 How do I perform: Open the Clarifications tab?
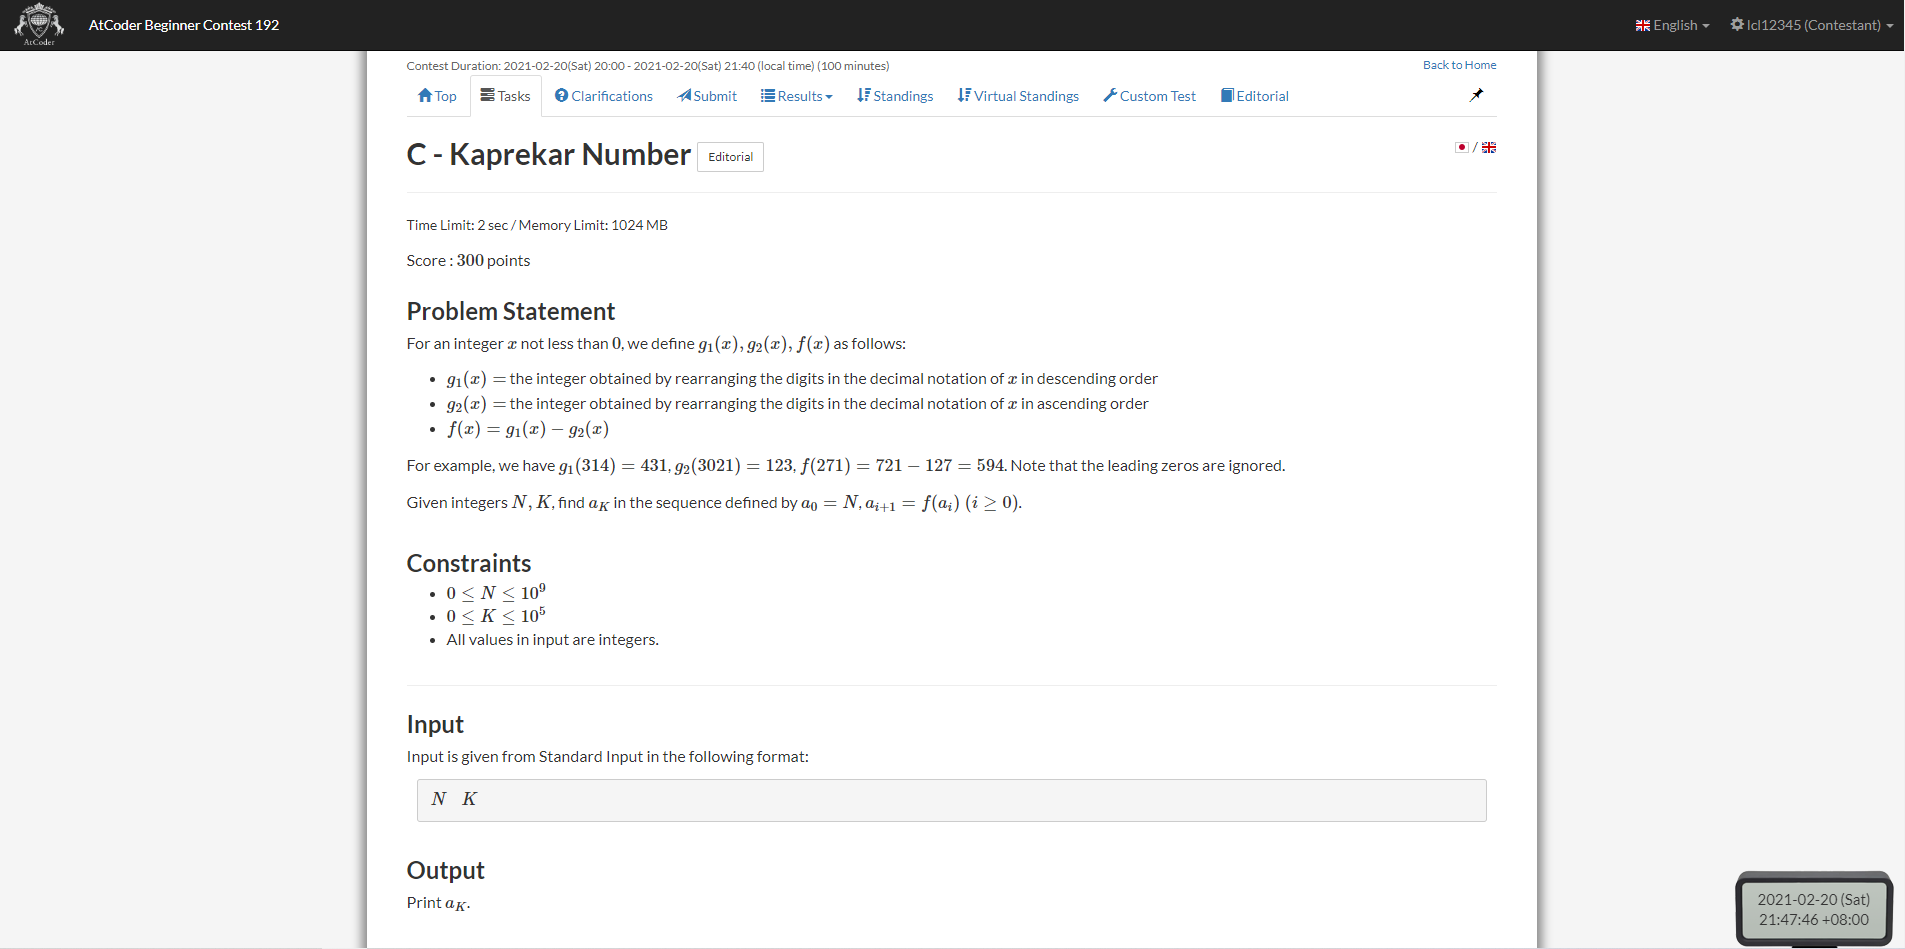pyautogui.click(x=604, y=96)
